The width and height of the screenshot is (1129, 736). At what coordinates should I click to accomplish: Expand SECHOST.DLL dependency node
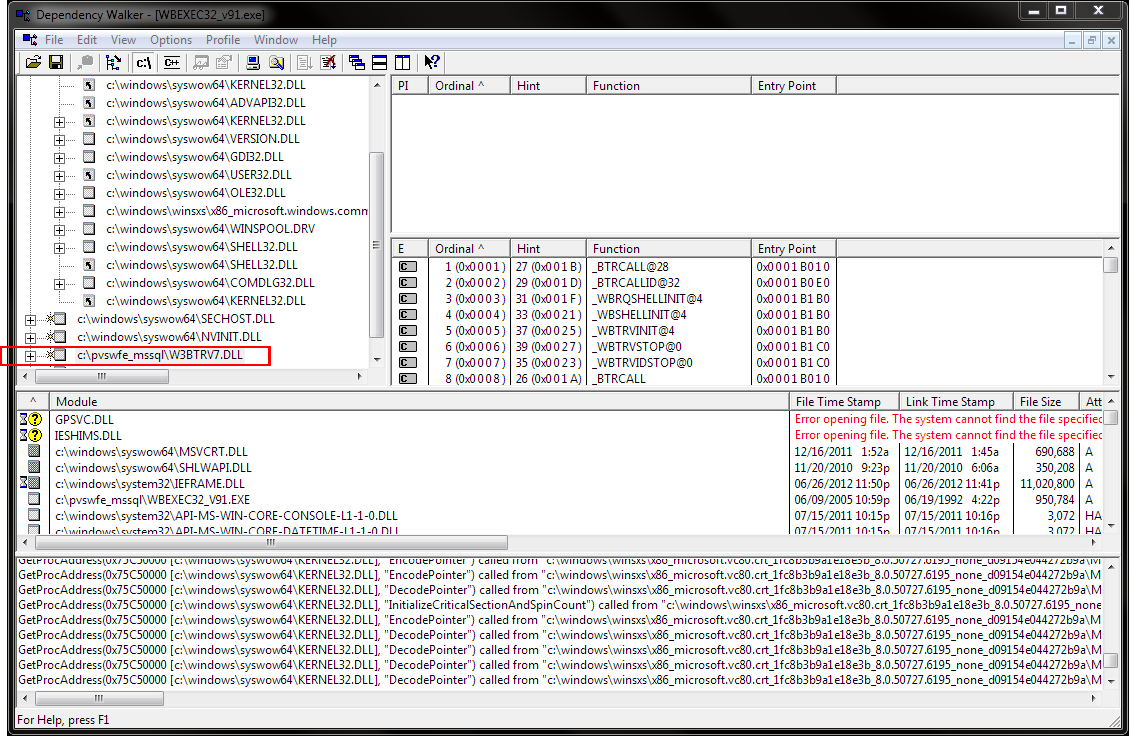tap(30, 319)
